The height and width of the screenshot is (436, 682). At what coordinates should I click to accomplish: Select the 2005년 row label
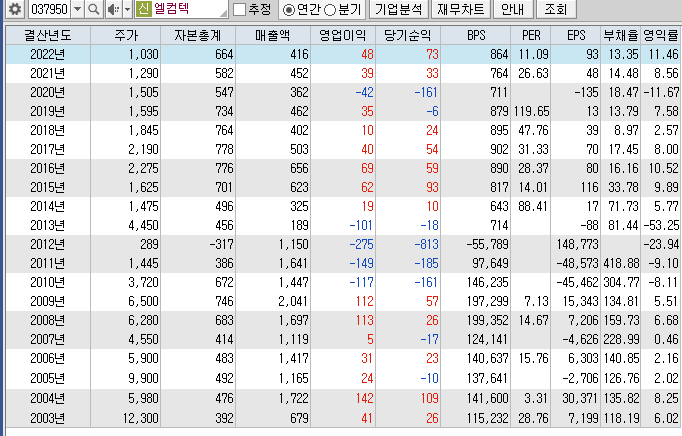[47, 378]
